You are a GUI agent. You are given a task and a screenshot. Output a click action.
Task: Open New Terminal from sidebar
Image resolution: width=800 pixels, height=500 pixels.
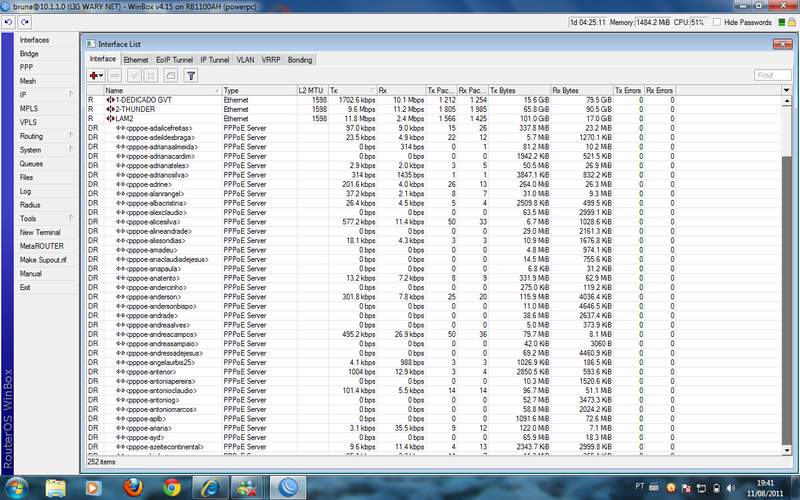[x=40, y=232]
